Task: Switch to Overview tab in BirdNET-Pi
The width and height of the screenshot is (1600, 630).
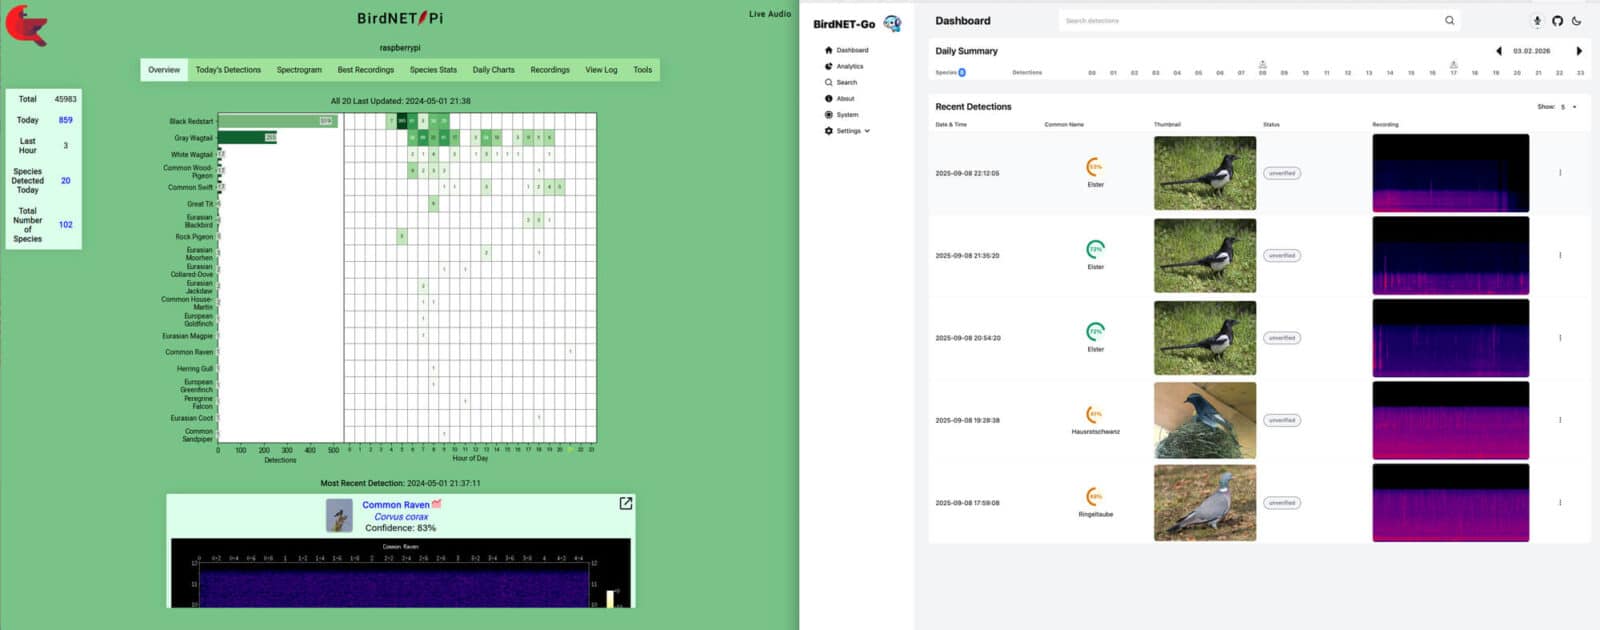Action: pos(164,70)
